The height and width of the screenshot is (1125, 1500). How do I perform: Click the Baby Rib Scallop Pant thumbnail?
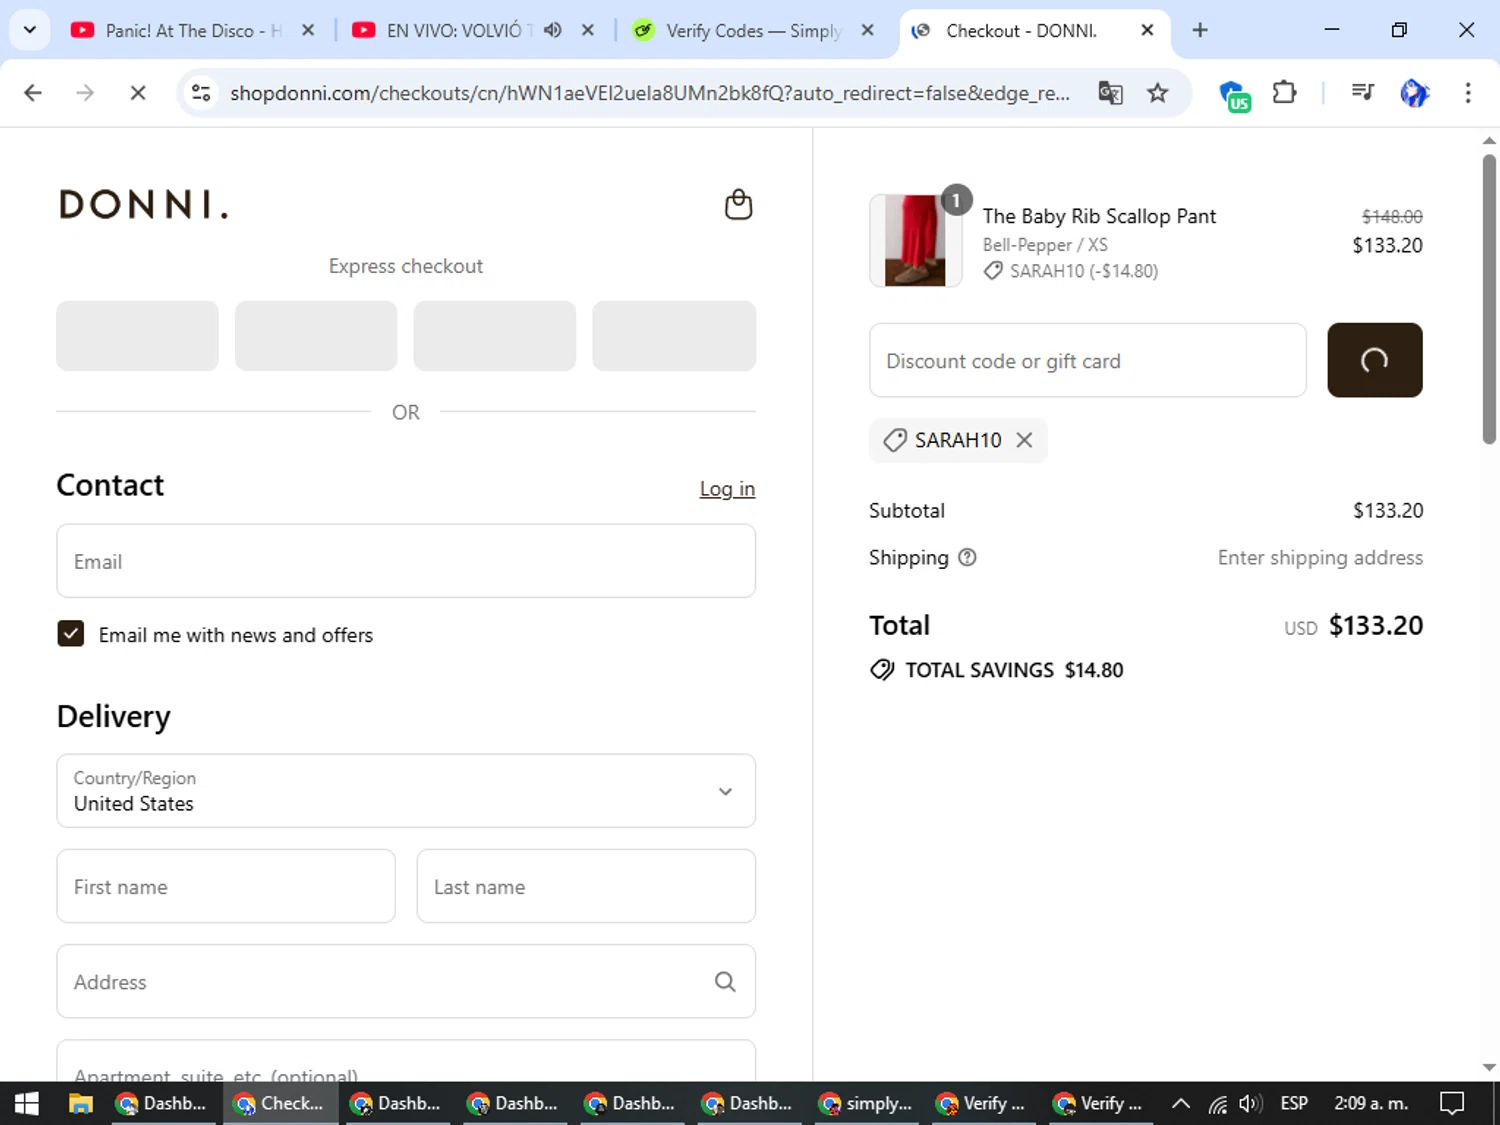tap(915, 241)
